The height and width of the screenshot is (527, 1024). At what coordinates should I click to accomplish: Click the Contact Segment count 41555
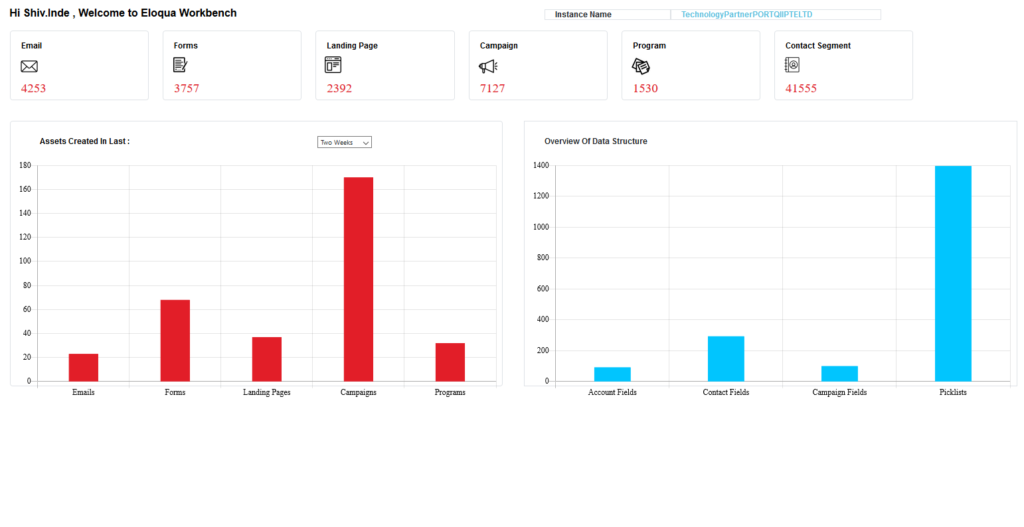coord(801,88)
